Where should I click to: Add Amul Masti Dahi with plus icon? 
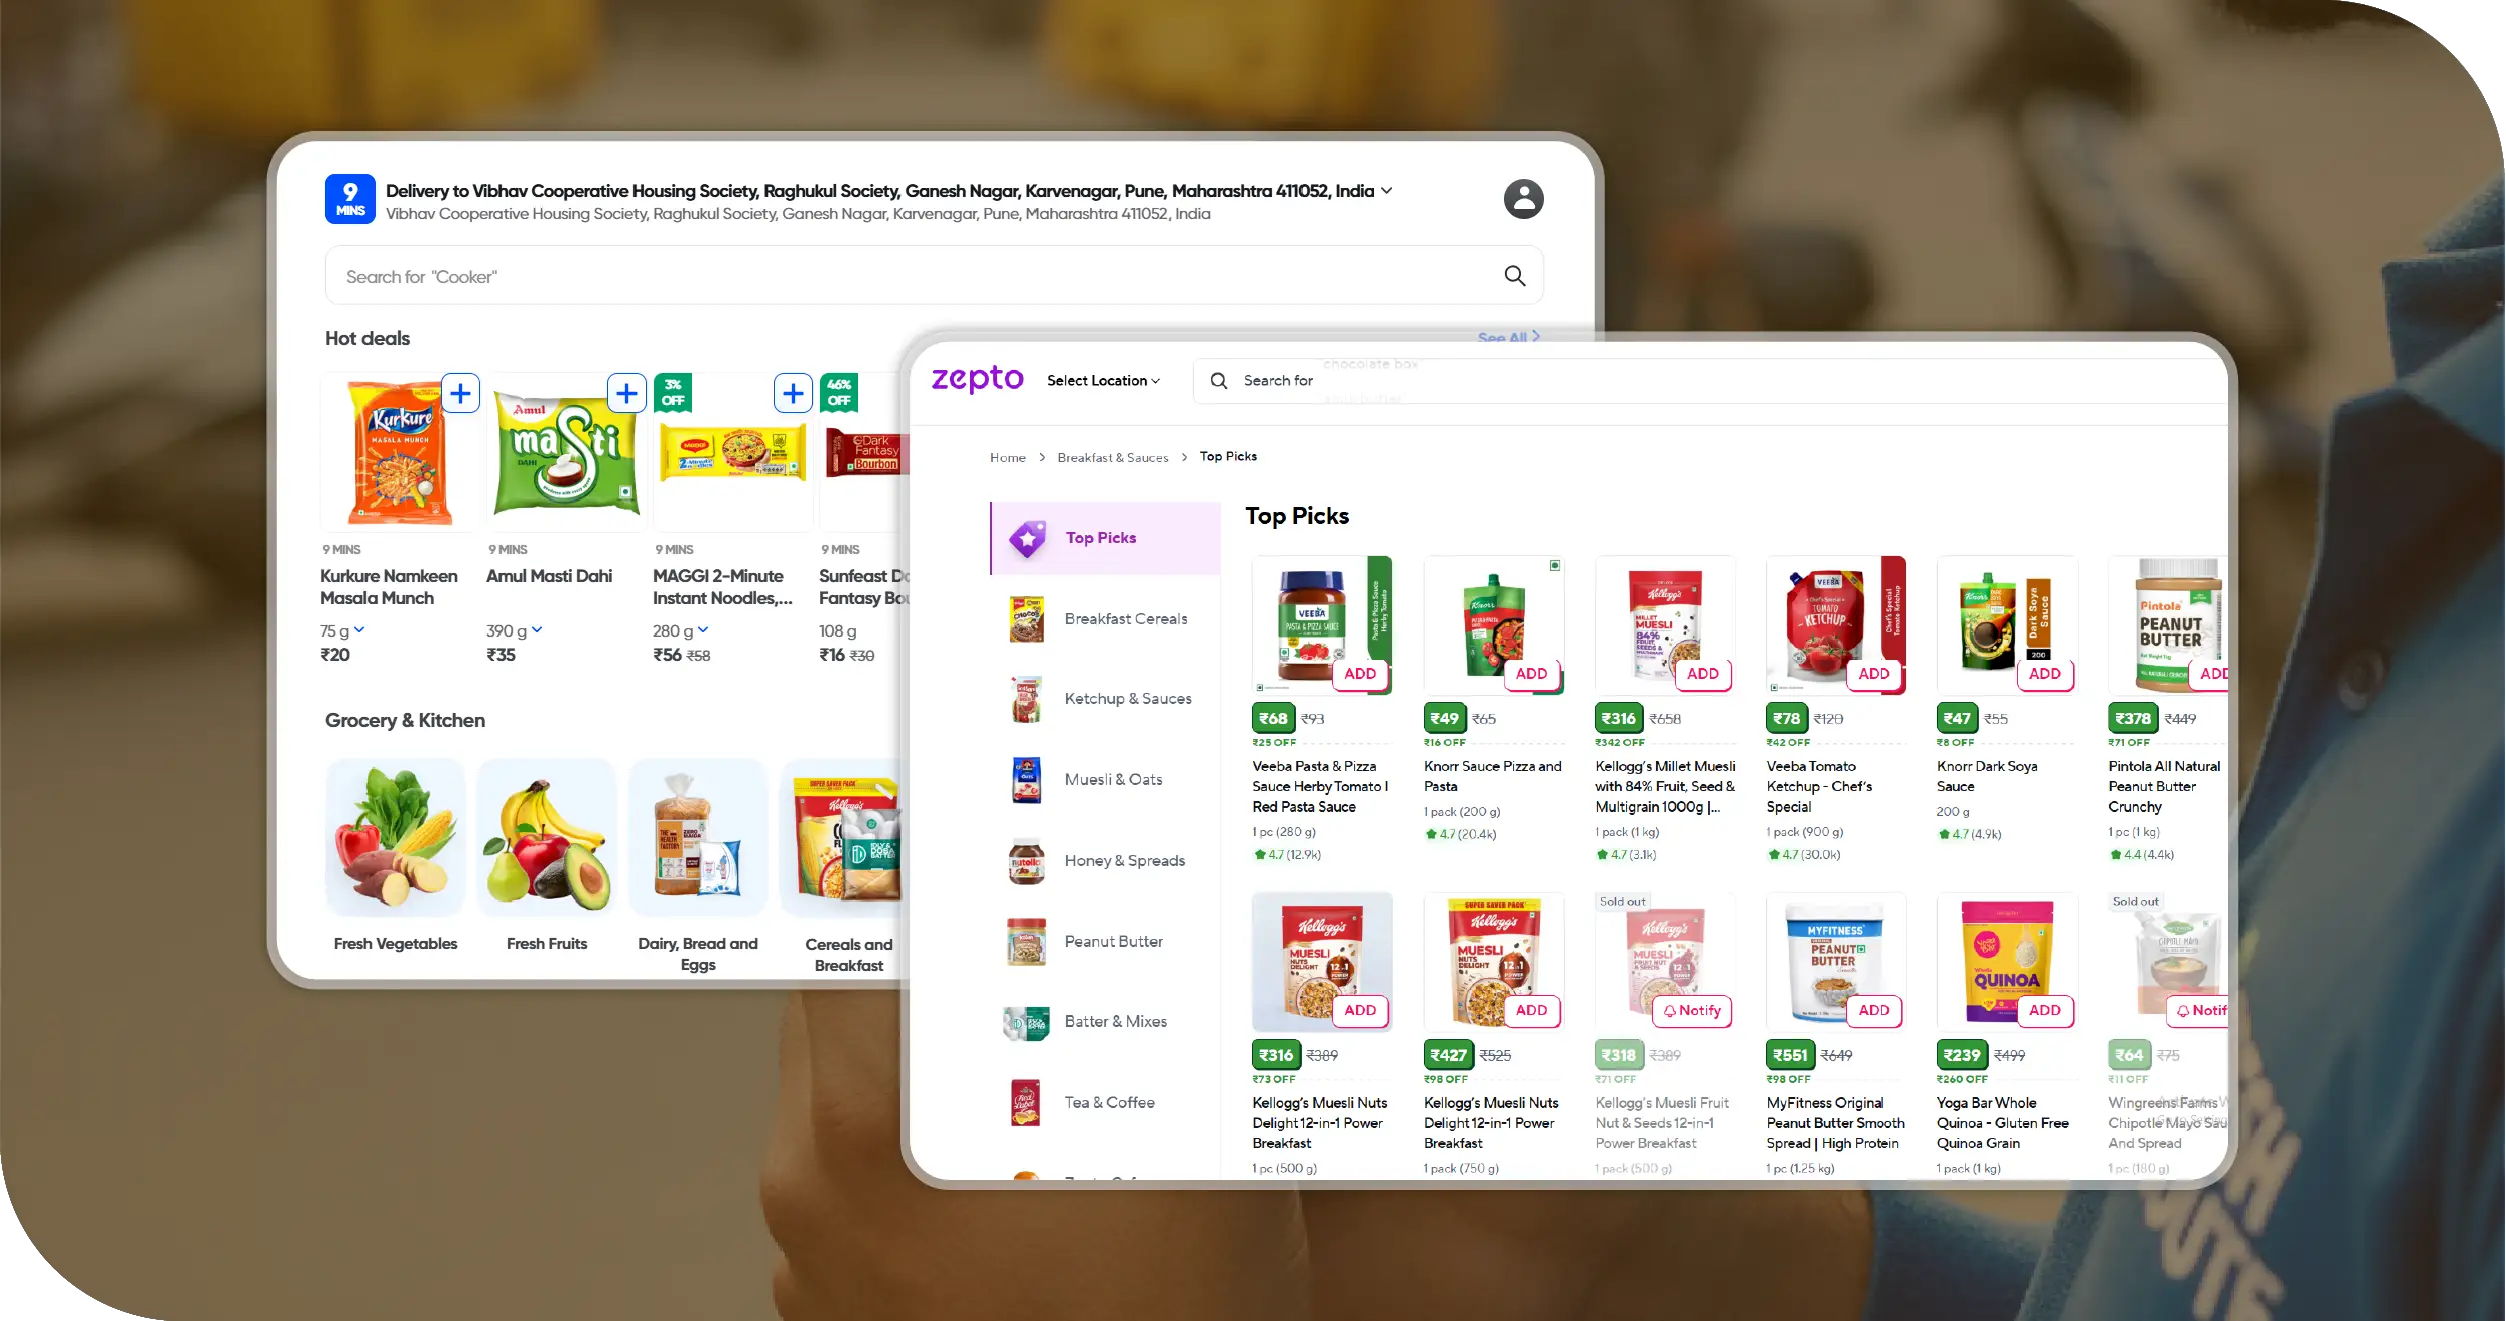point(627,394)
